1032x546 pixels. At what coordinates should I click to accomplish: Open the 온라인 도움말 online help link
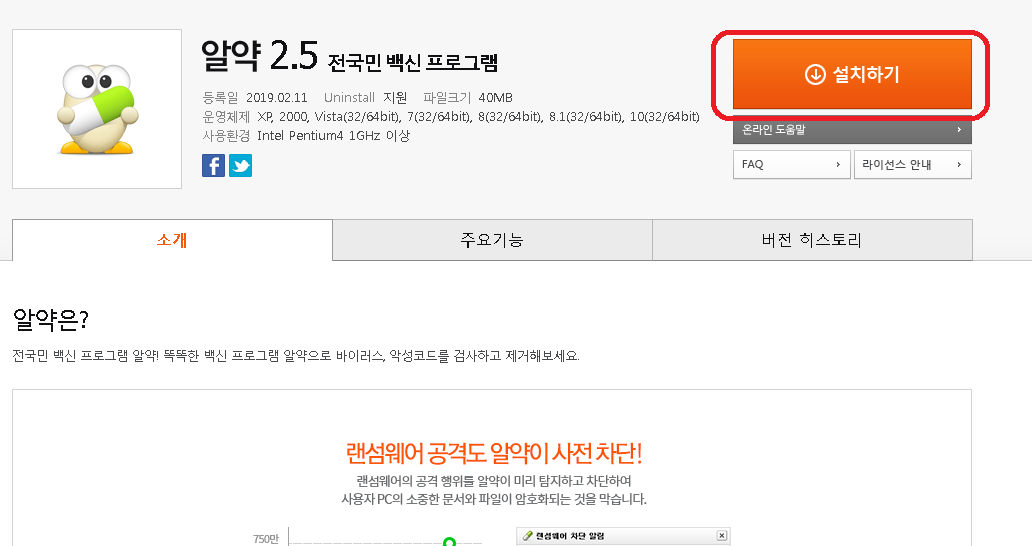pos(852,130)
